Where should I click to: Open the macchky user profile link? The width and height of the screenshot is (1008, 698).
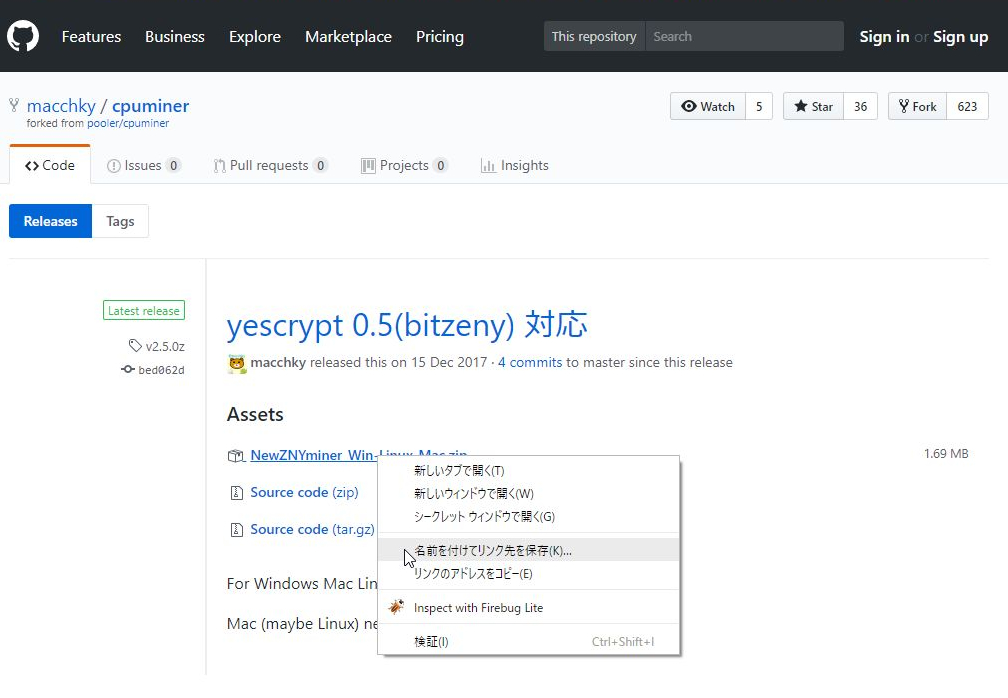pos(61,105)
